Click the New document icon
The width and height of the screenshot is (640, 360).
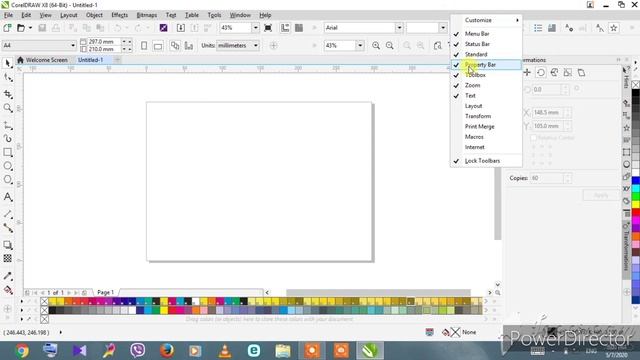tap(7, 28)
